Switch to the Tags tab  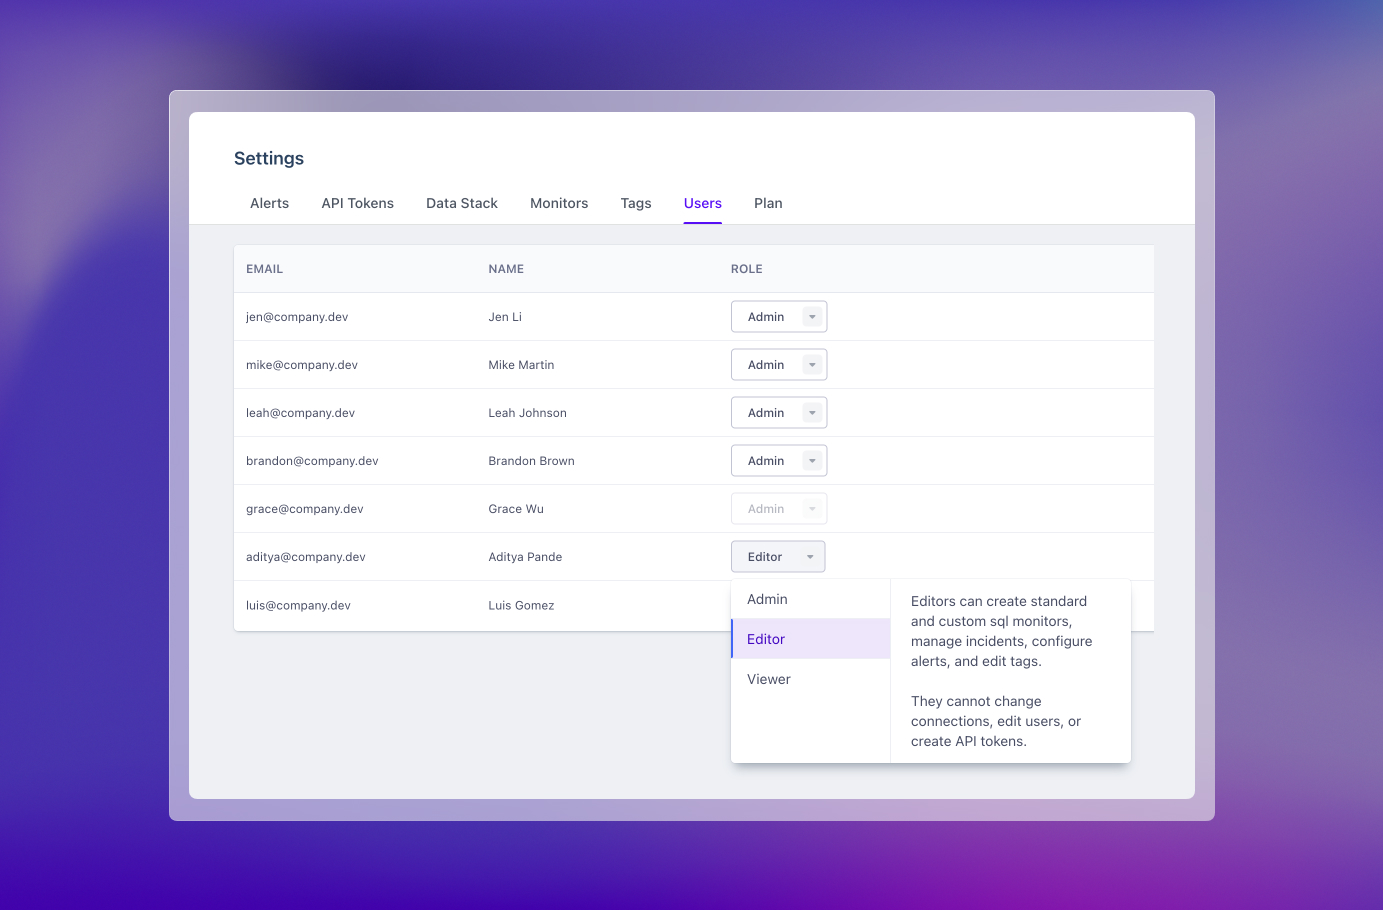[636, 203]
